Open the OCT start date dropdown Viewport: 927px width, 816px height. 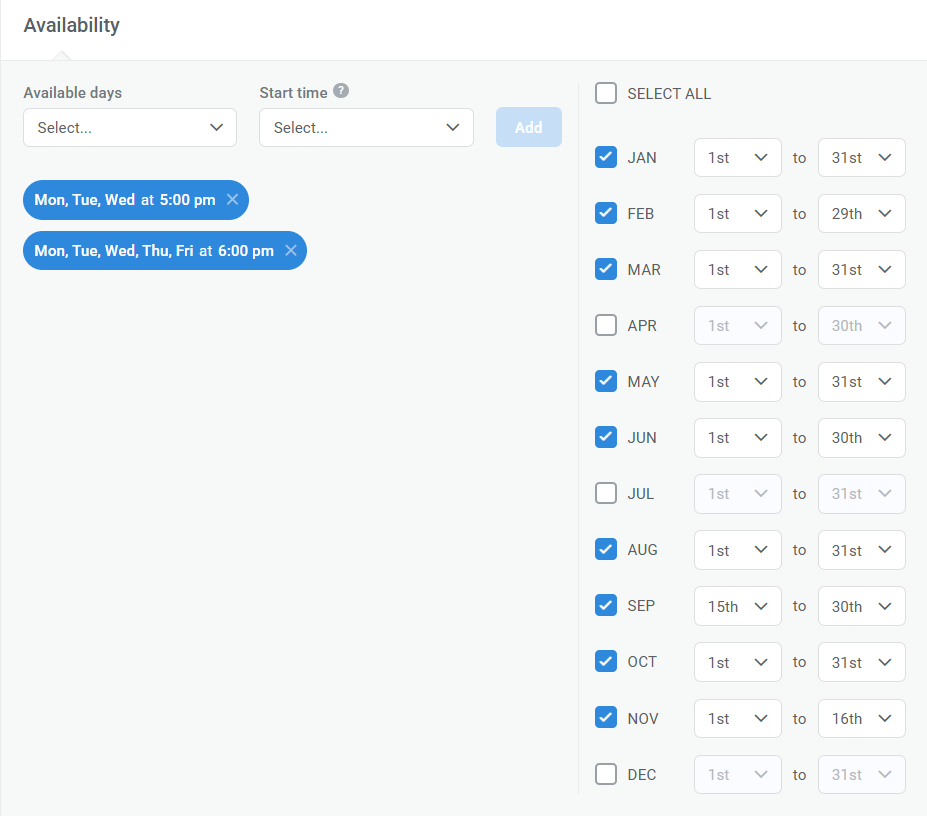(x=737, y=662)
